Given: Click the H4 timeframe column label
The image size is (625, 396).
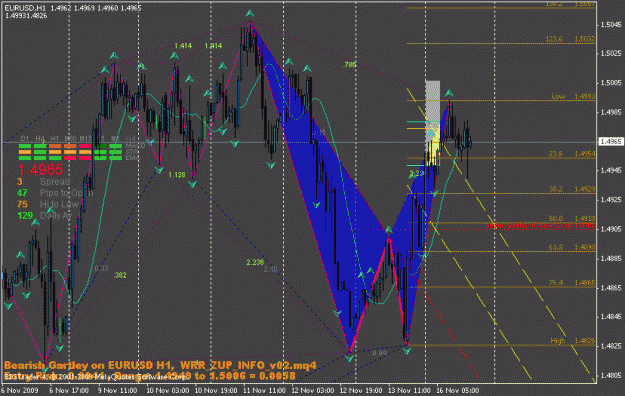Looking at the screenshot, I should pyautogui.click(x=40, y=138).
